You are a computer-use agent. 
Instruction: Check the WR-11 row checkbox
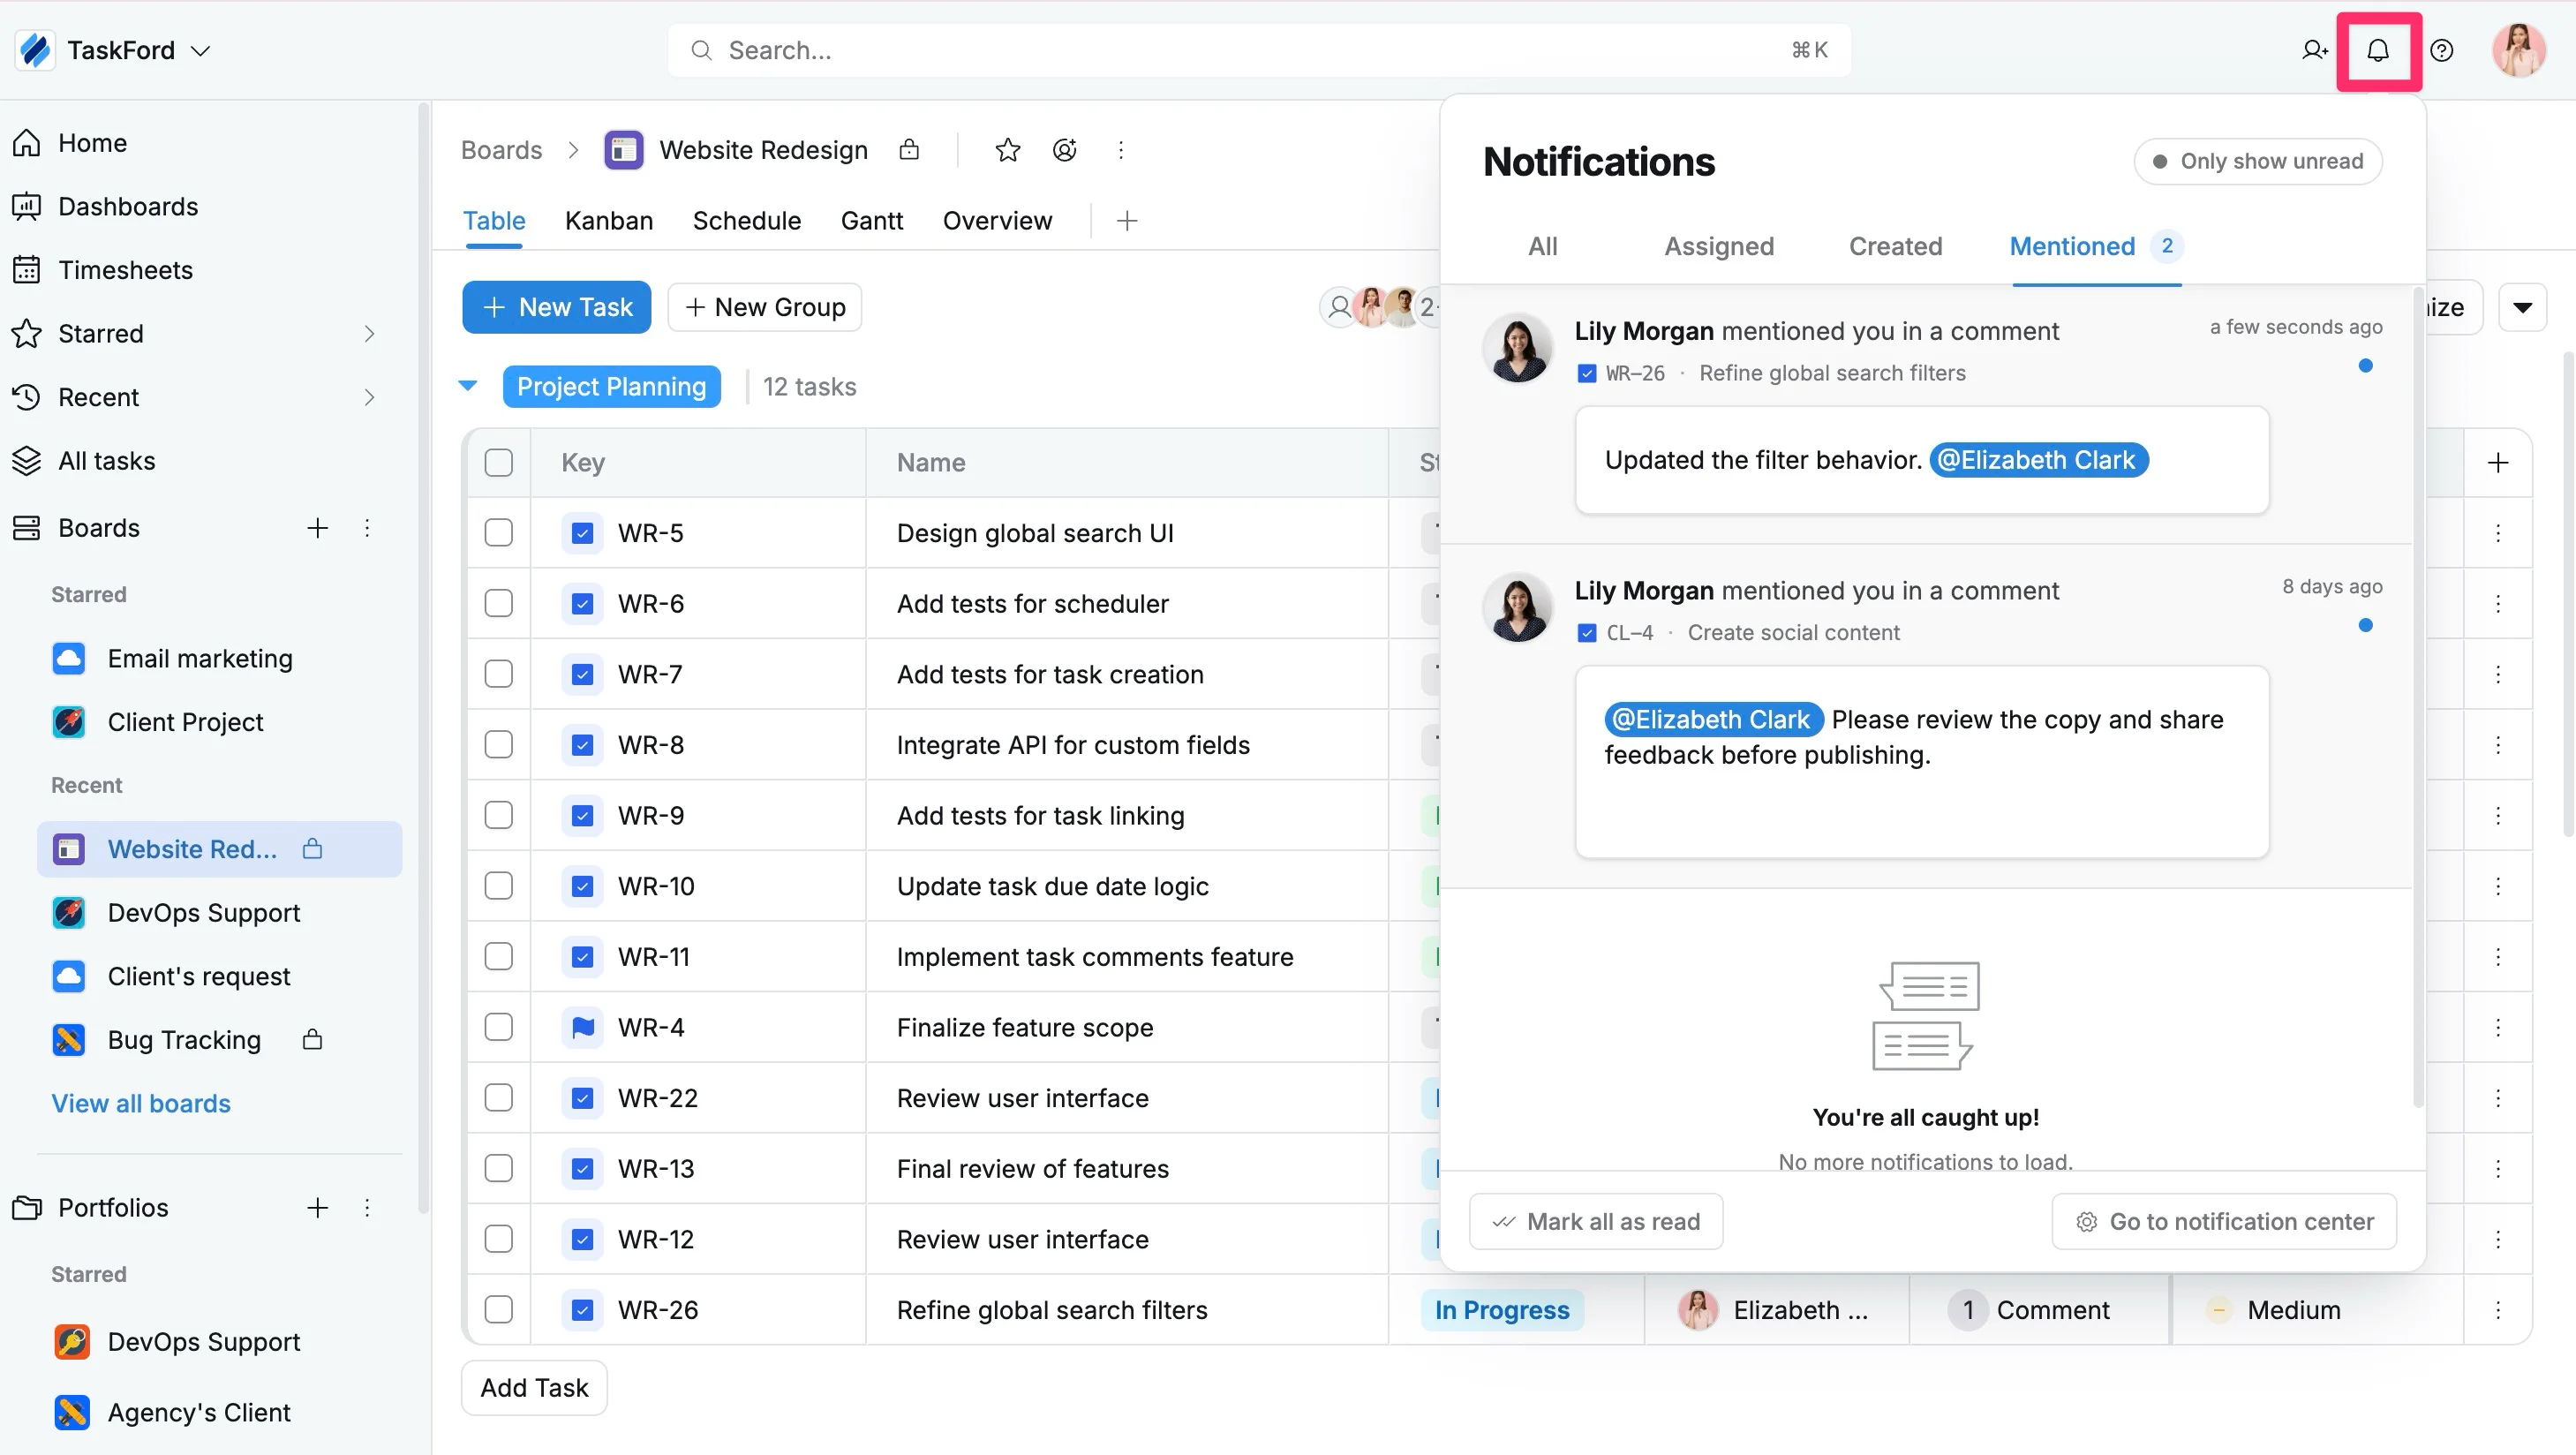click(x=498, y=957)
